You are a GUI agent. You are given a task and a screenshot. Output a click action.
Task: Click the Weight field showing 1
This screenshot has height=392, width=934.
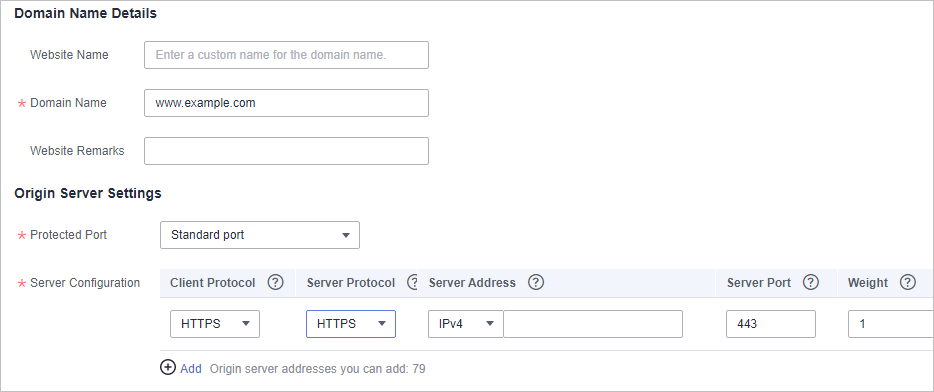[x=891, y=324]
